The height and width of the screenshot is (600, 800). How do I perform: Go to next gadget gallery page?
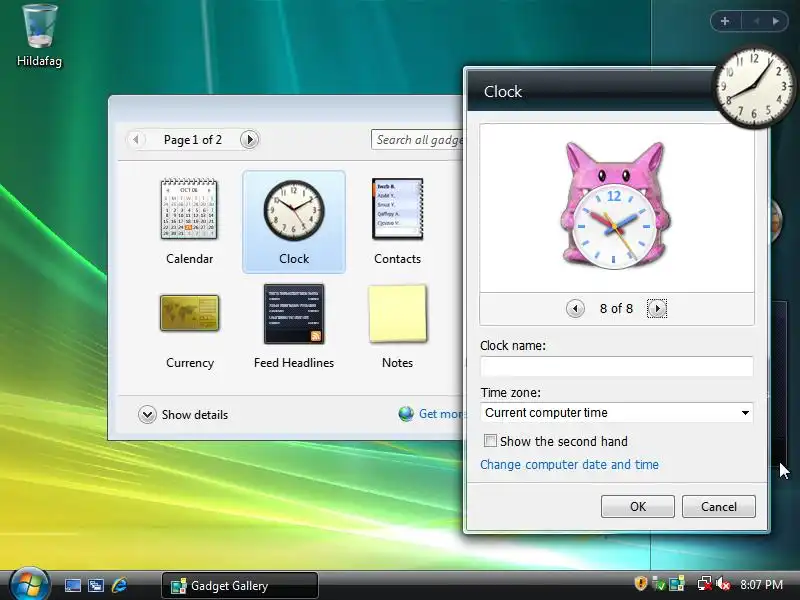[249, 139]
